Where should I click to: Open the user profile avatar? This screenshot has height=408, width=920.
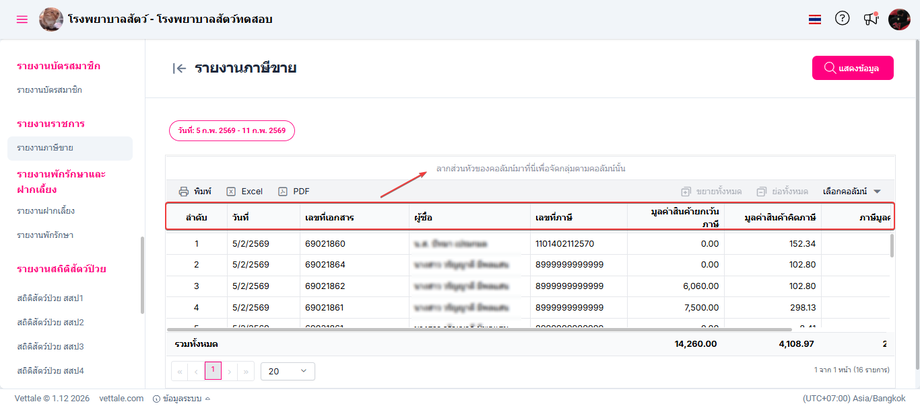[899, 19]
